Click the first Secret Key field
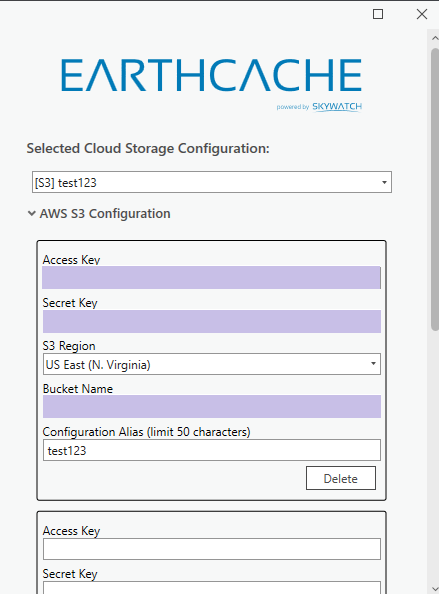Image resolution: width=439 pixels, height=594 pixels. (212, 321)
